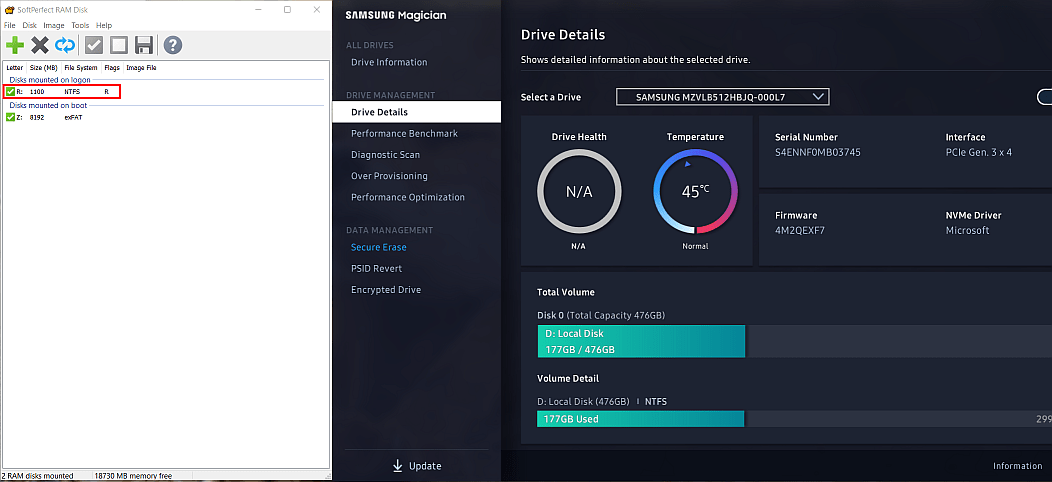The height and width of the screenshot is (482, 1052).
Task: Select the NTFS file system cell
Action: point(72,91)
